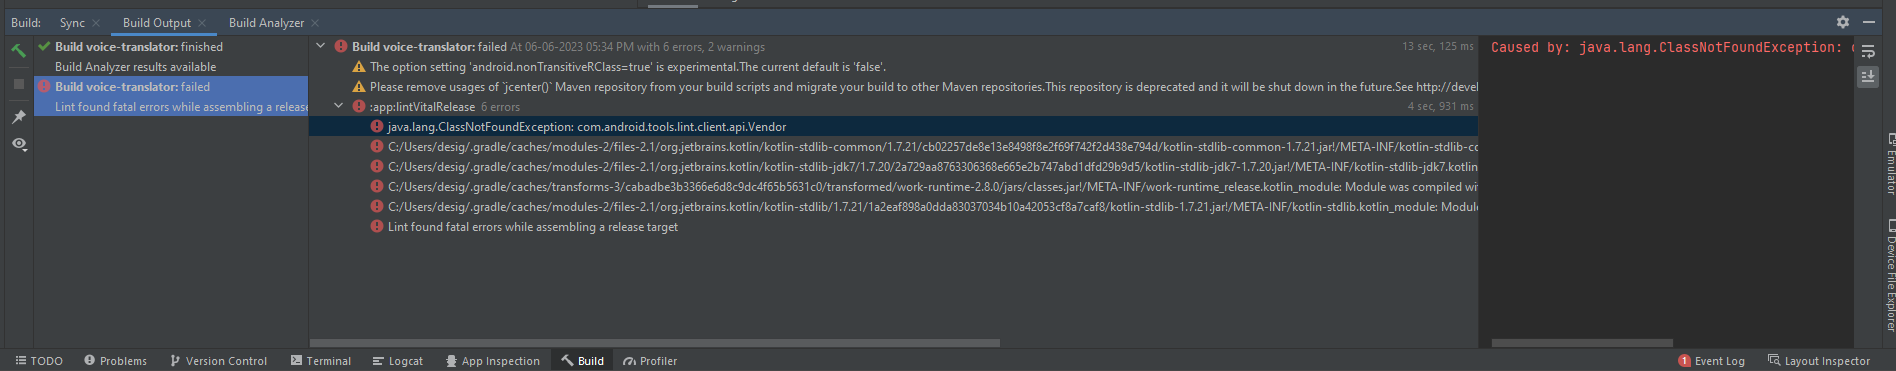This screenshot has height=371, width=1896.
Task: Open Build tool window settings gear
Action: click(1843, 22)
